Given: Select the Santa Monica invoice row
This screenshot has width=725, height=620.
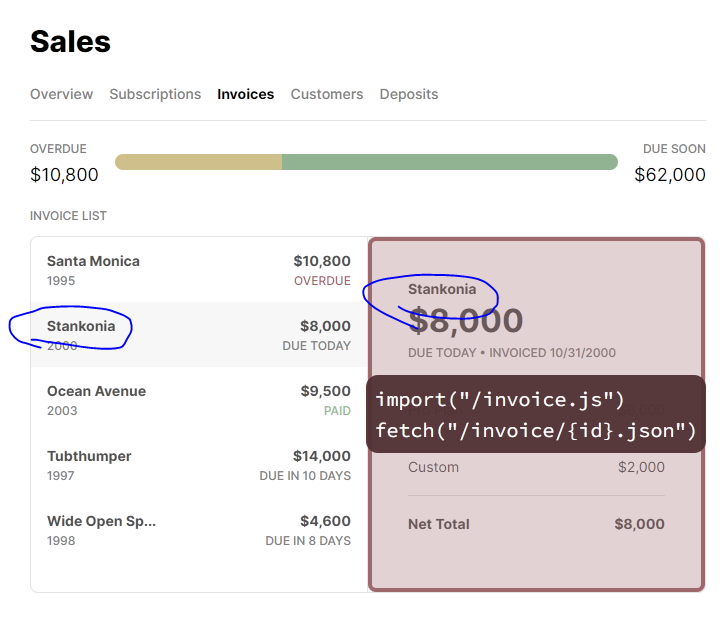Looking at the screenshot, I should coord(199,270).
